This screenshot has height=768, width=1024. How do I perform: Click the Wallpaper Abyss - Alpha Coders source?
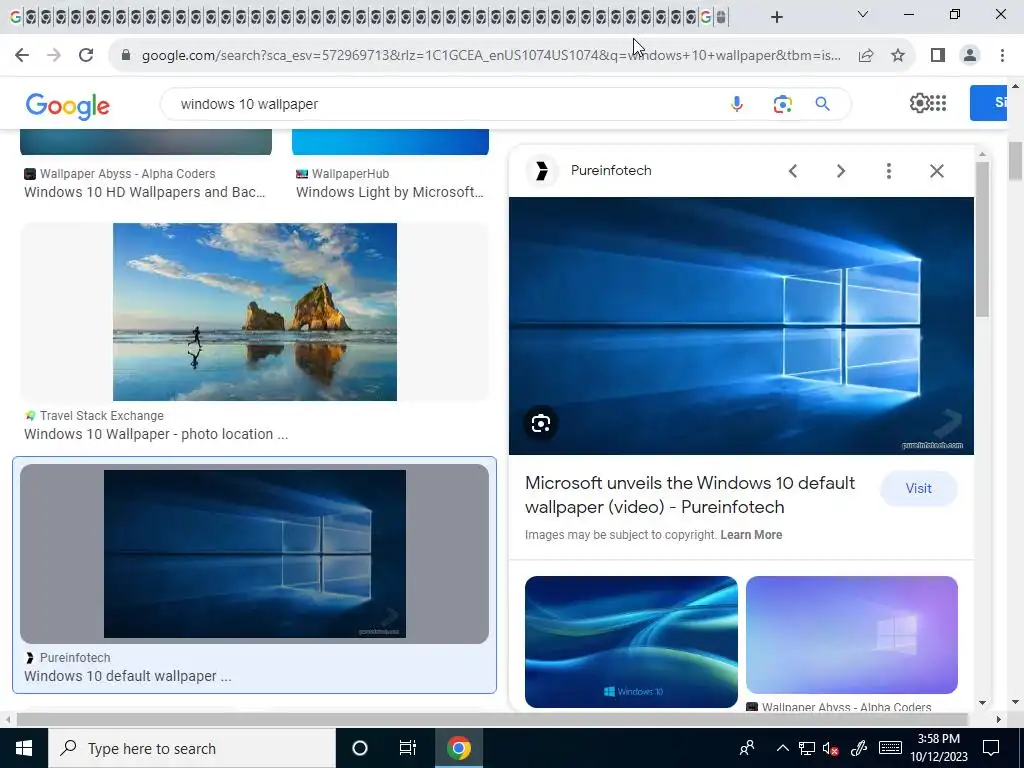pos(127,174)
